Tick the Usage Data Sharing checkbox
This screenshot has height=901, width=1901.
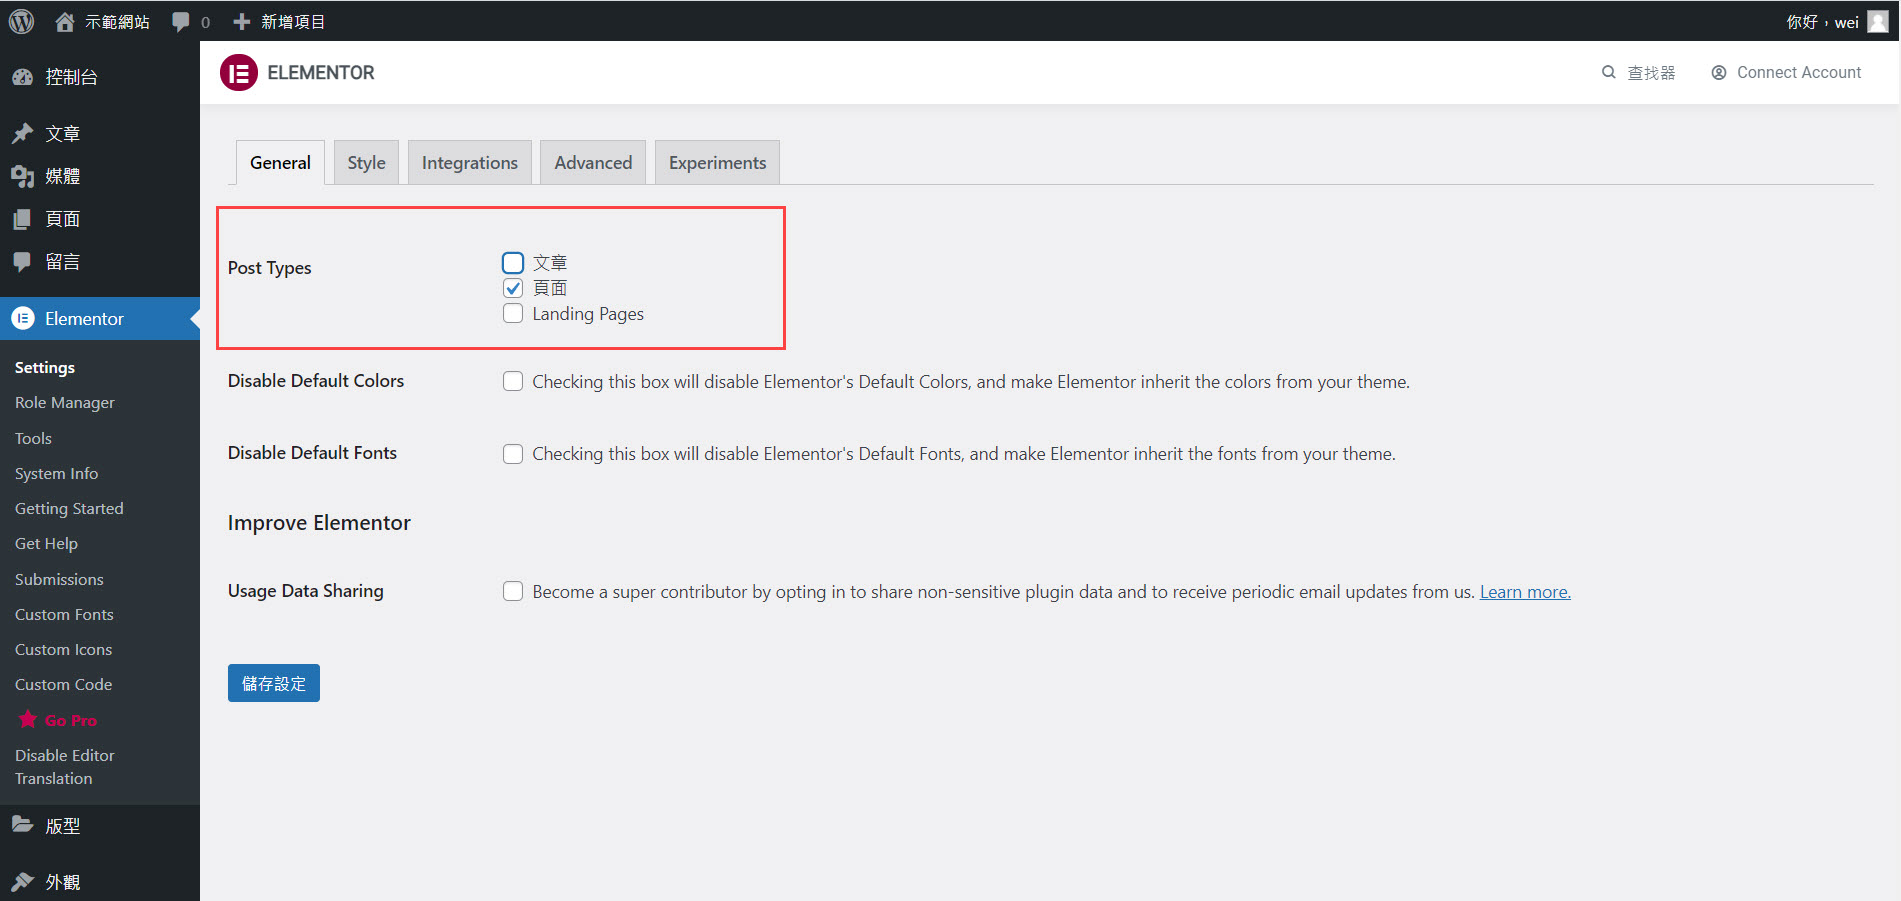point(513,591)
